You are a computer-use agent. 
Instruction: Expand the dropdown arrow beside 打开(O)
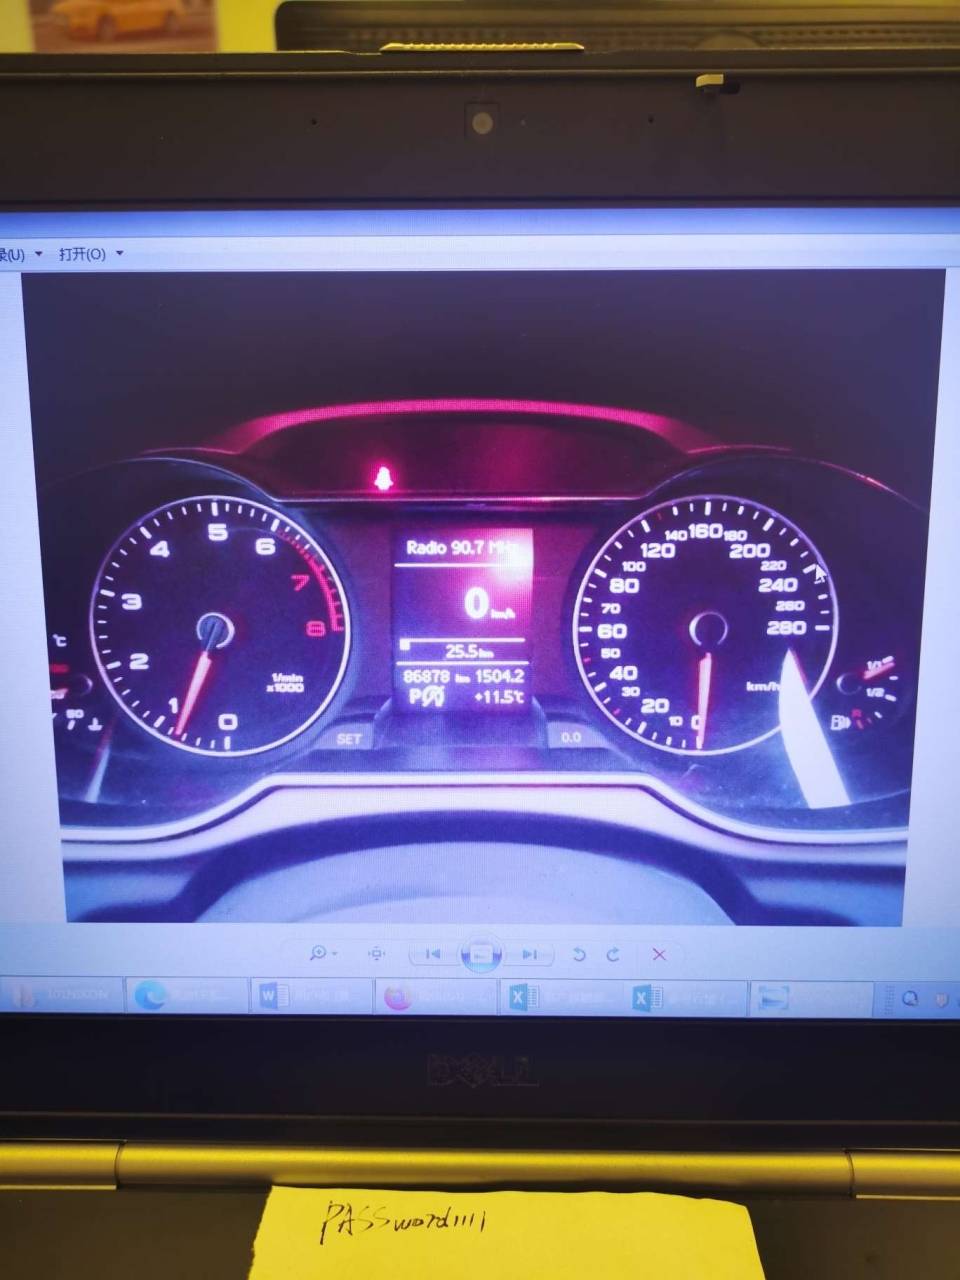120,254
